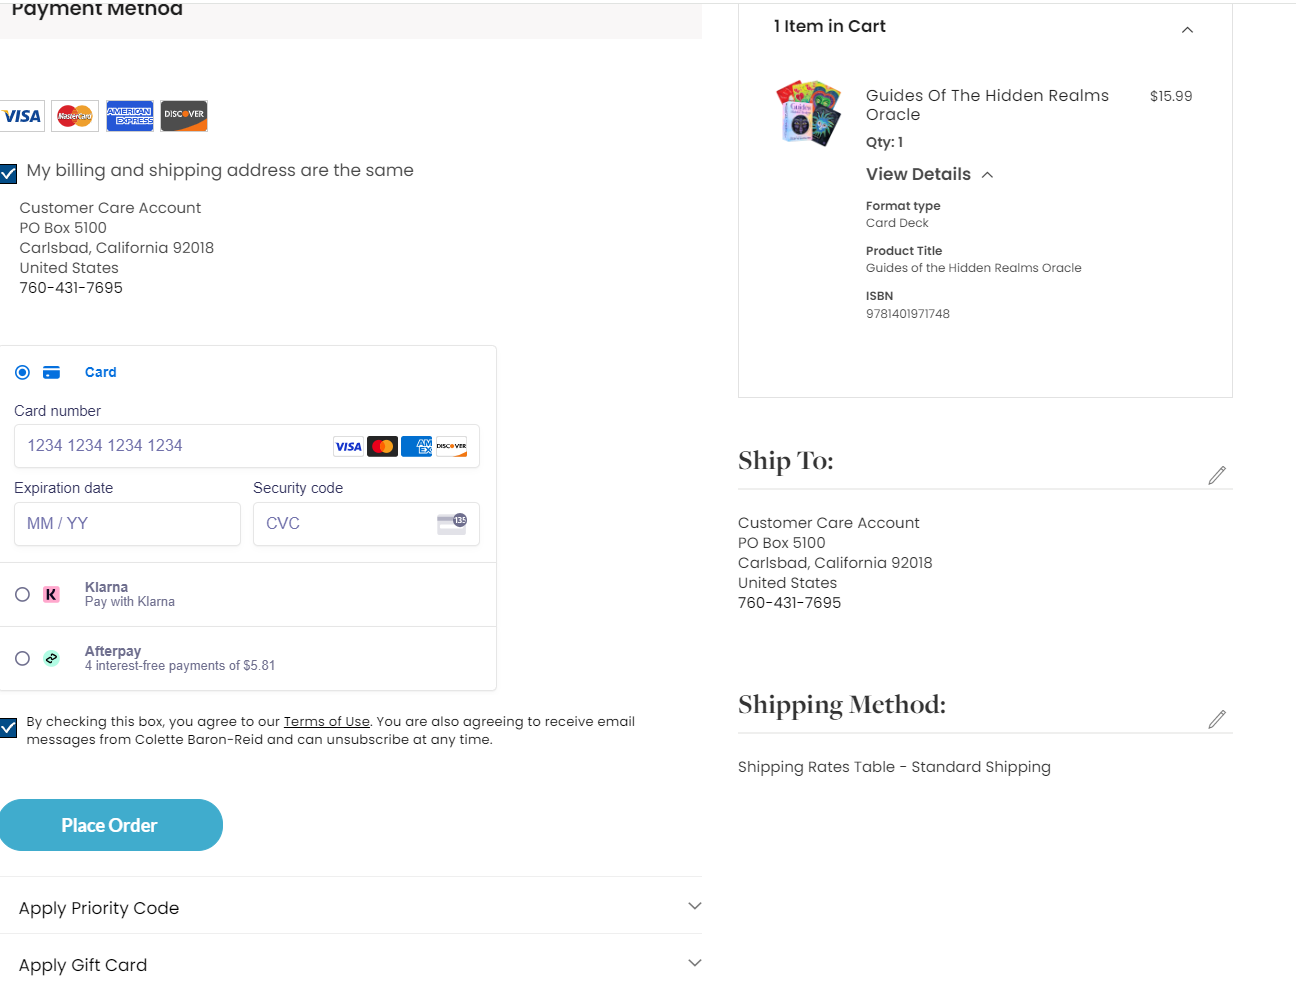Image resolution: width=1296 pixels, height=999 pixels.
Task: Collapse the 1 Item in Cart panel
Action: click(x=1187, y=29)
